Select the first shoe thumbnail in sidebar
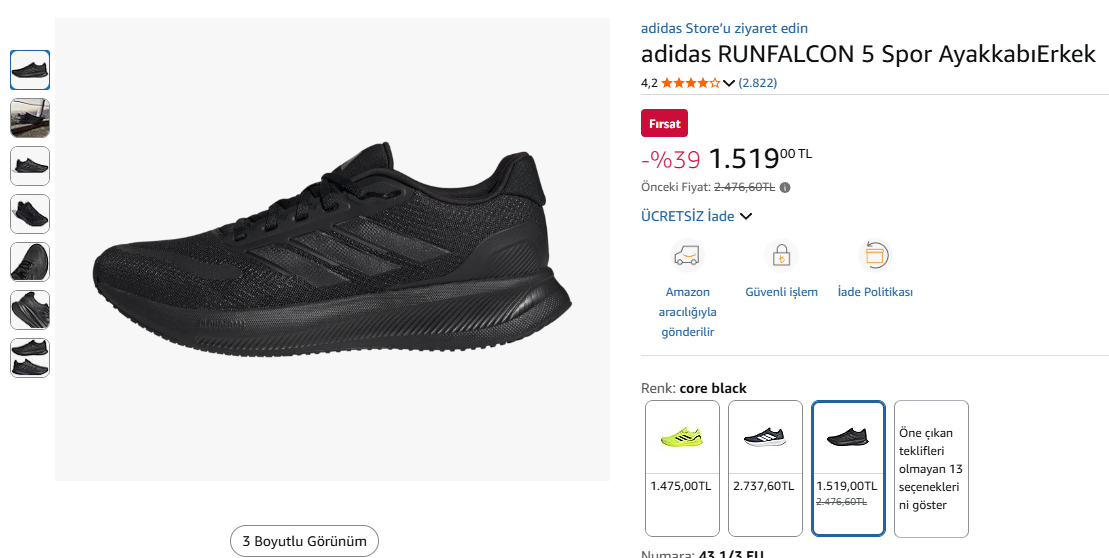1109x558 pixels. pyautogui.click(x=30, y=70)
